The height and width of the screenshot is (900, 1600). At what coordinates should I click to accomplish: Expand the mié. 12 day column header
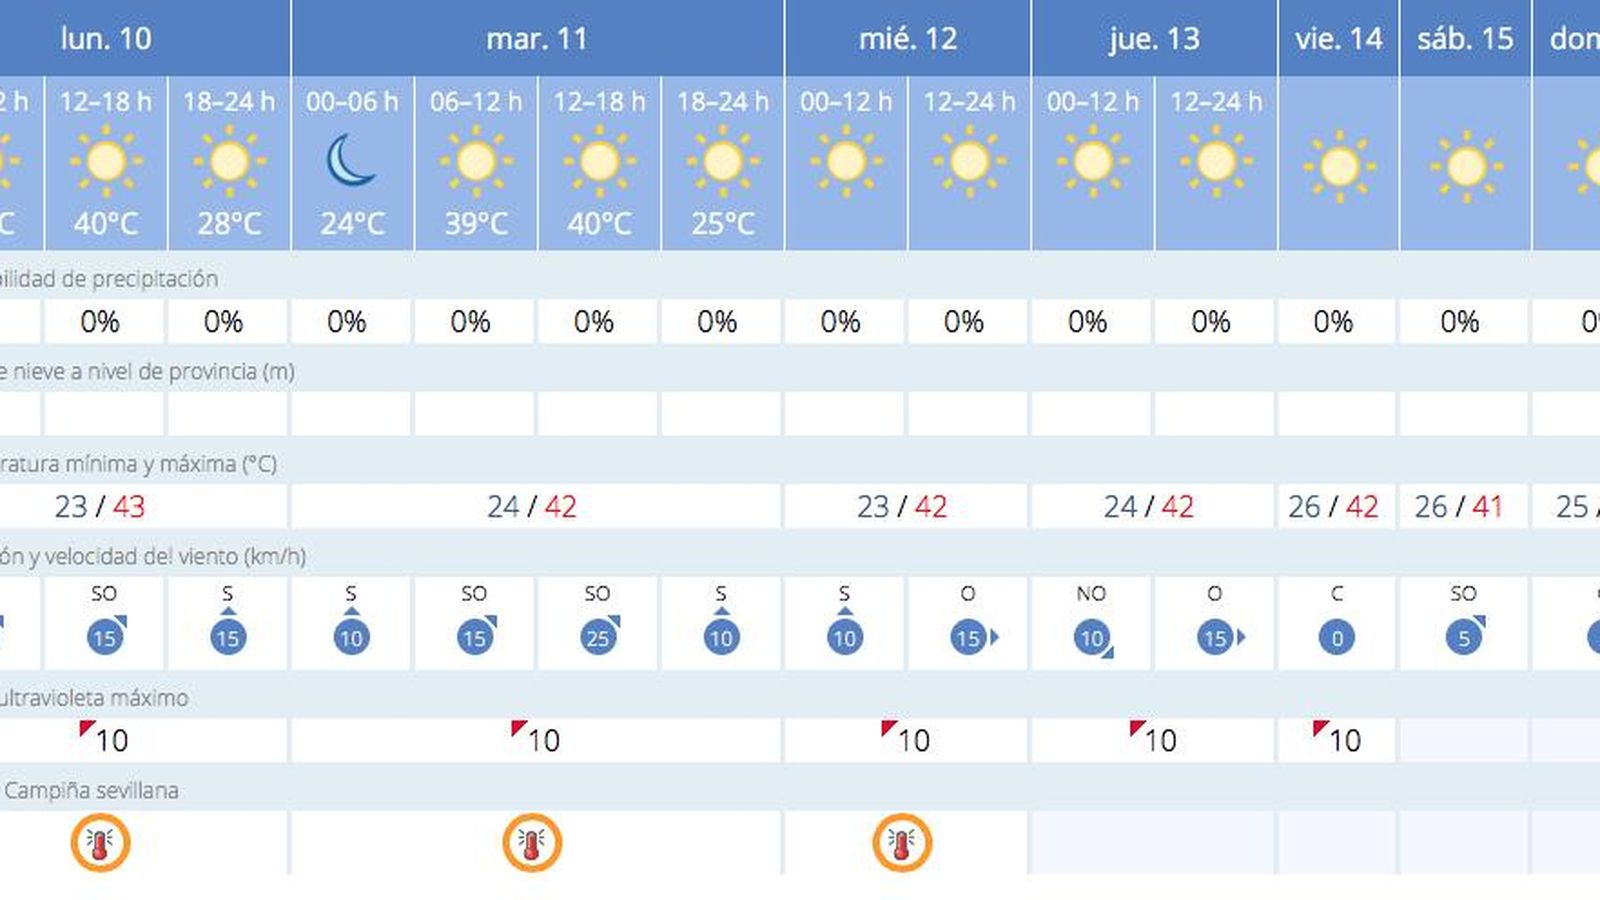[x=906, y=40]
